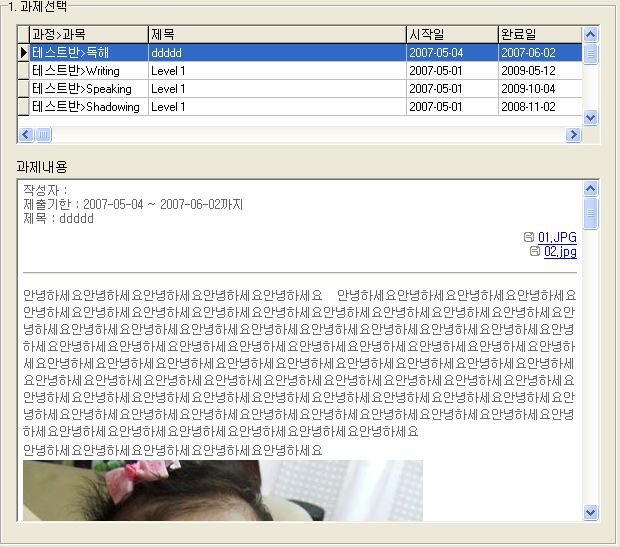
Task: Click the current-row arrow marker on the 독해 row
Action: (x=23, y=53)
